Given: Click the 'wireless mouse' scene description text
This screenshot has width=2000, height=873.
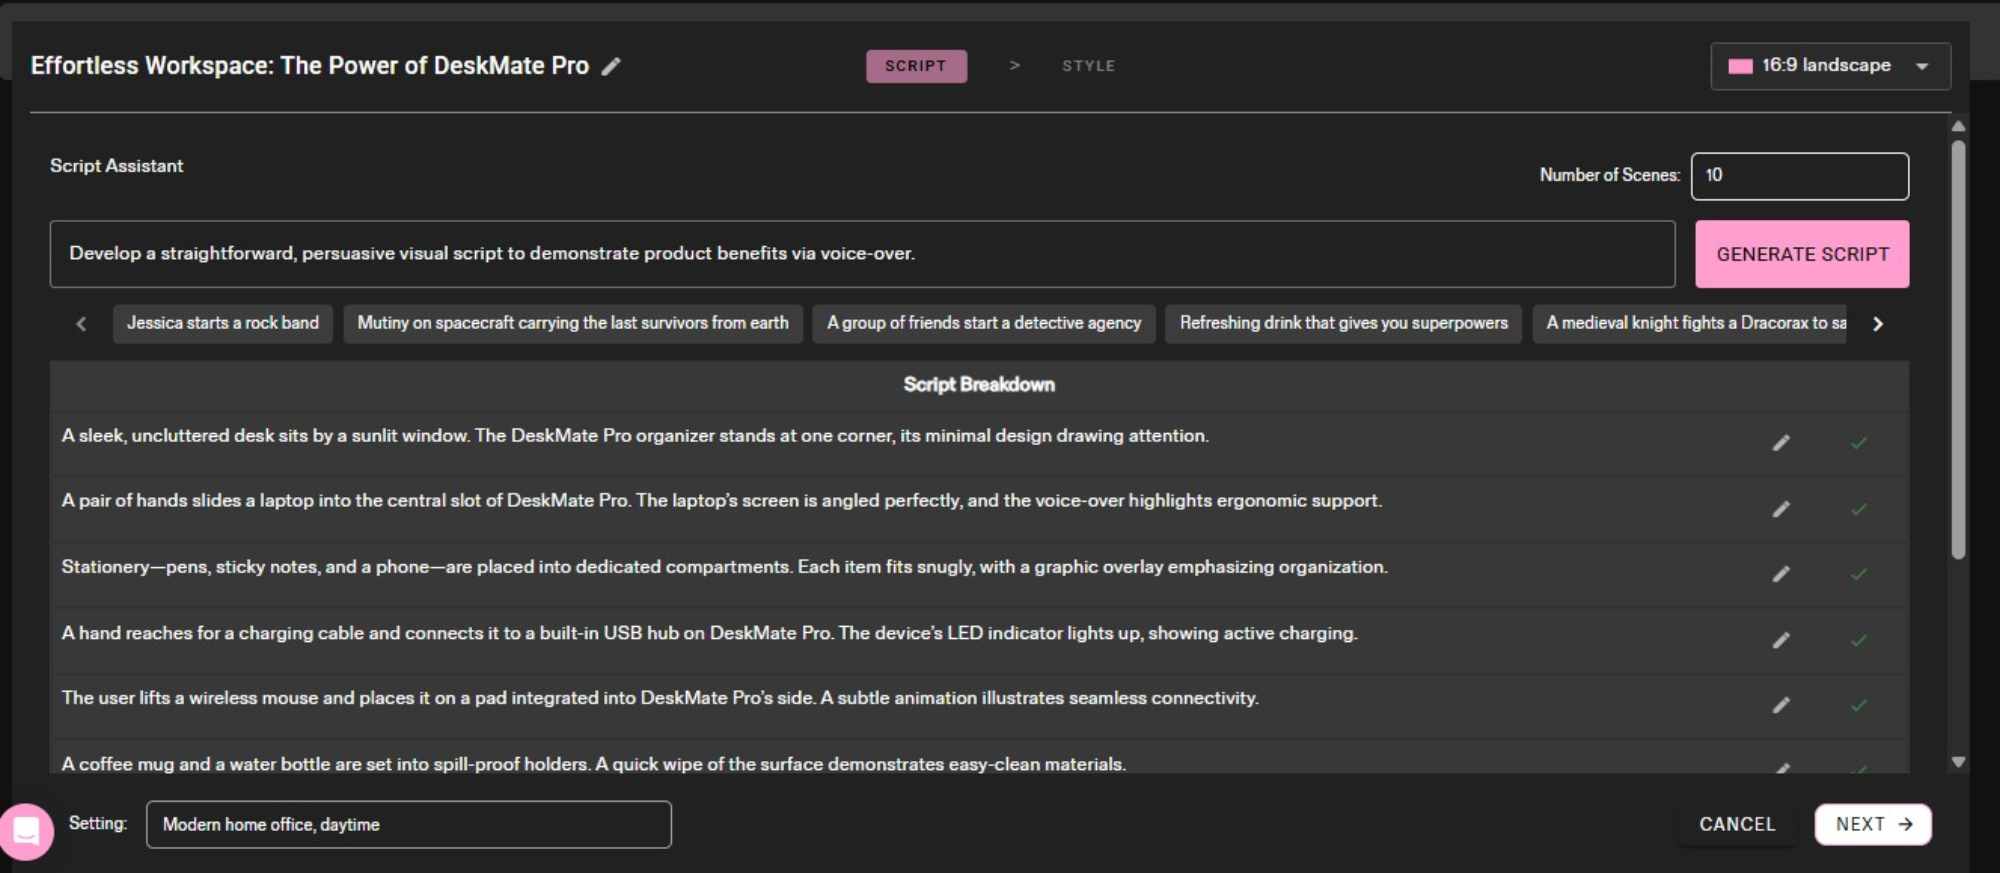Looking at the screenshot, I should tap(660, 698).
